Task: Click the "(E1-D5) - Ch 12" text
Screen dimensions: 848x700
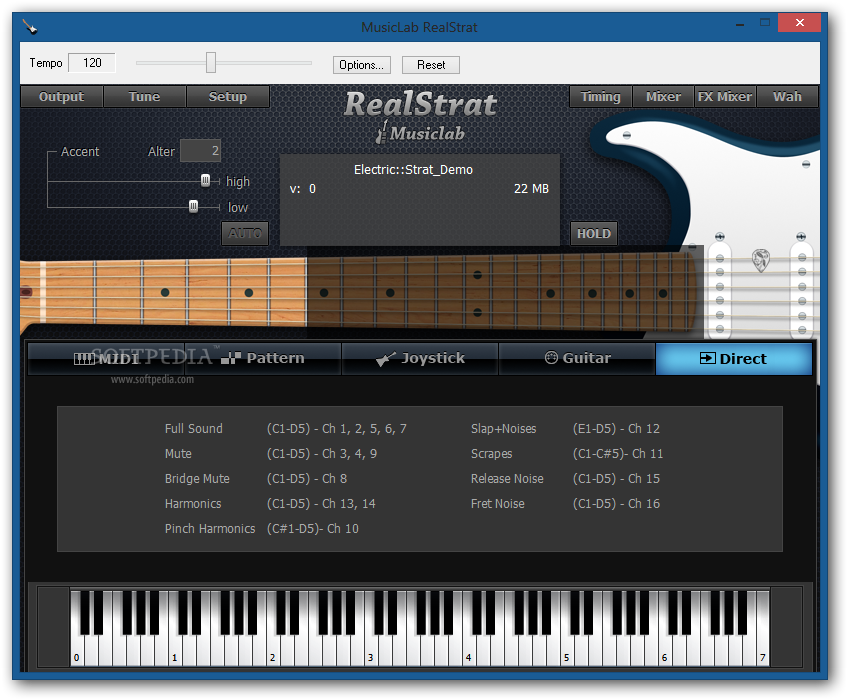Action: pos(616,429)
